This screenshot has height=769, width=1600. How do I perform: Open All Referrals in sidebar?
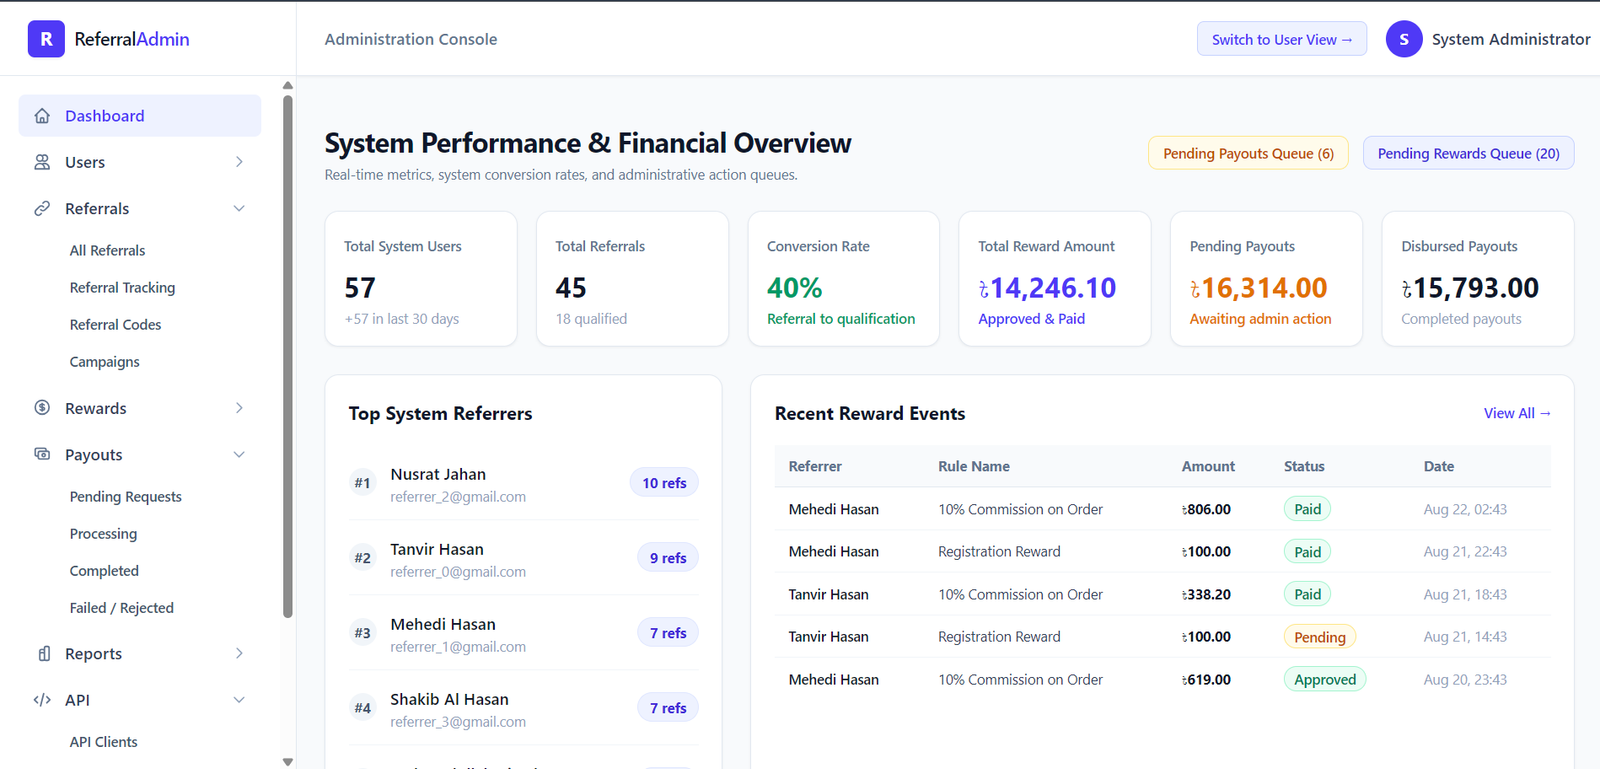click(x=107, y=251)
